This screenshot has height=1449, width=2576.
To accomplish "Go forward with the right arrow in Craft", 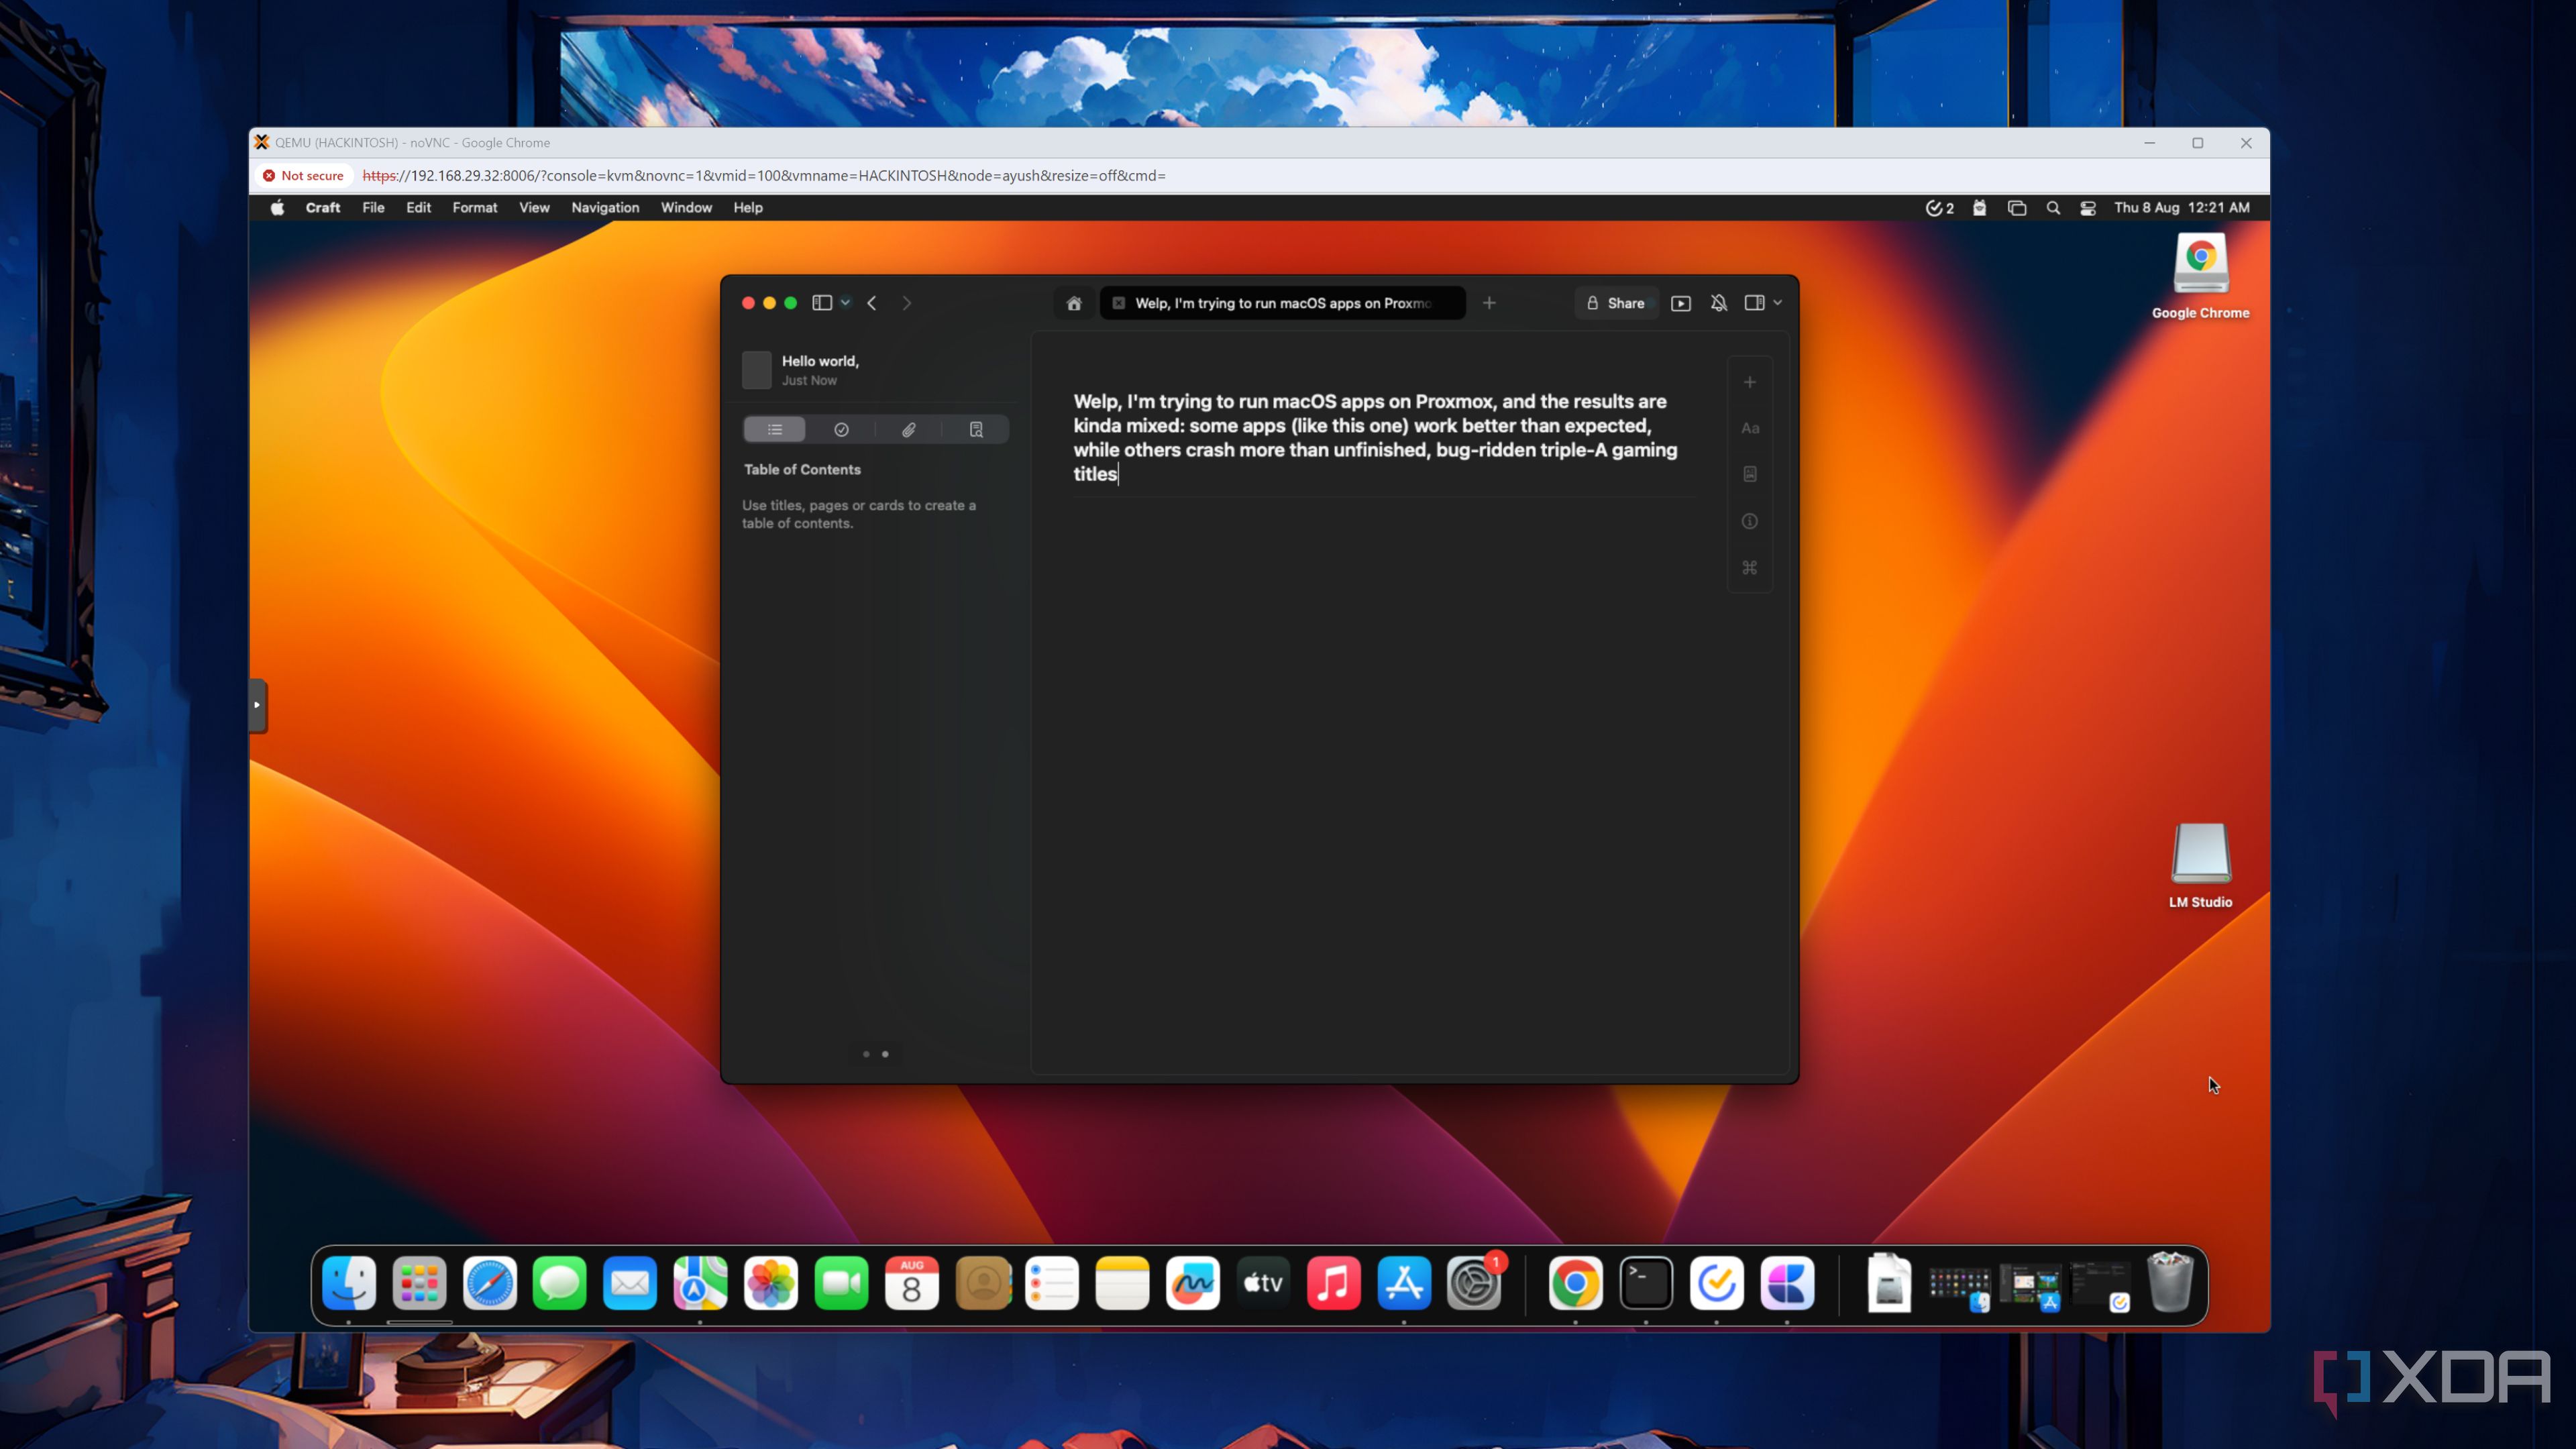I will click(907, 303).
